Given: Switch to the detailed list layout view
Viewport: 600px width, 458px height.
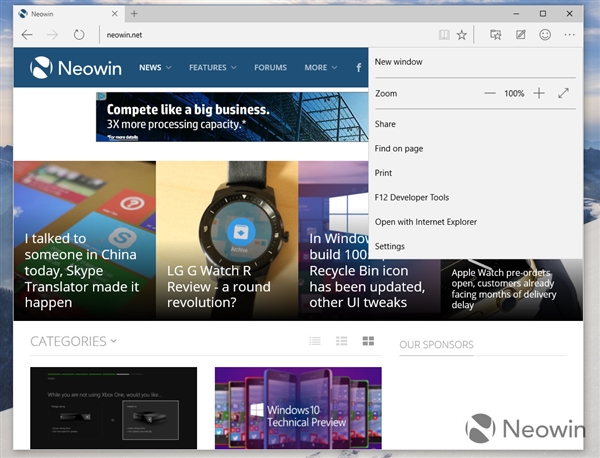Looking at the screenshot, I should [x=342, y=342].
